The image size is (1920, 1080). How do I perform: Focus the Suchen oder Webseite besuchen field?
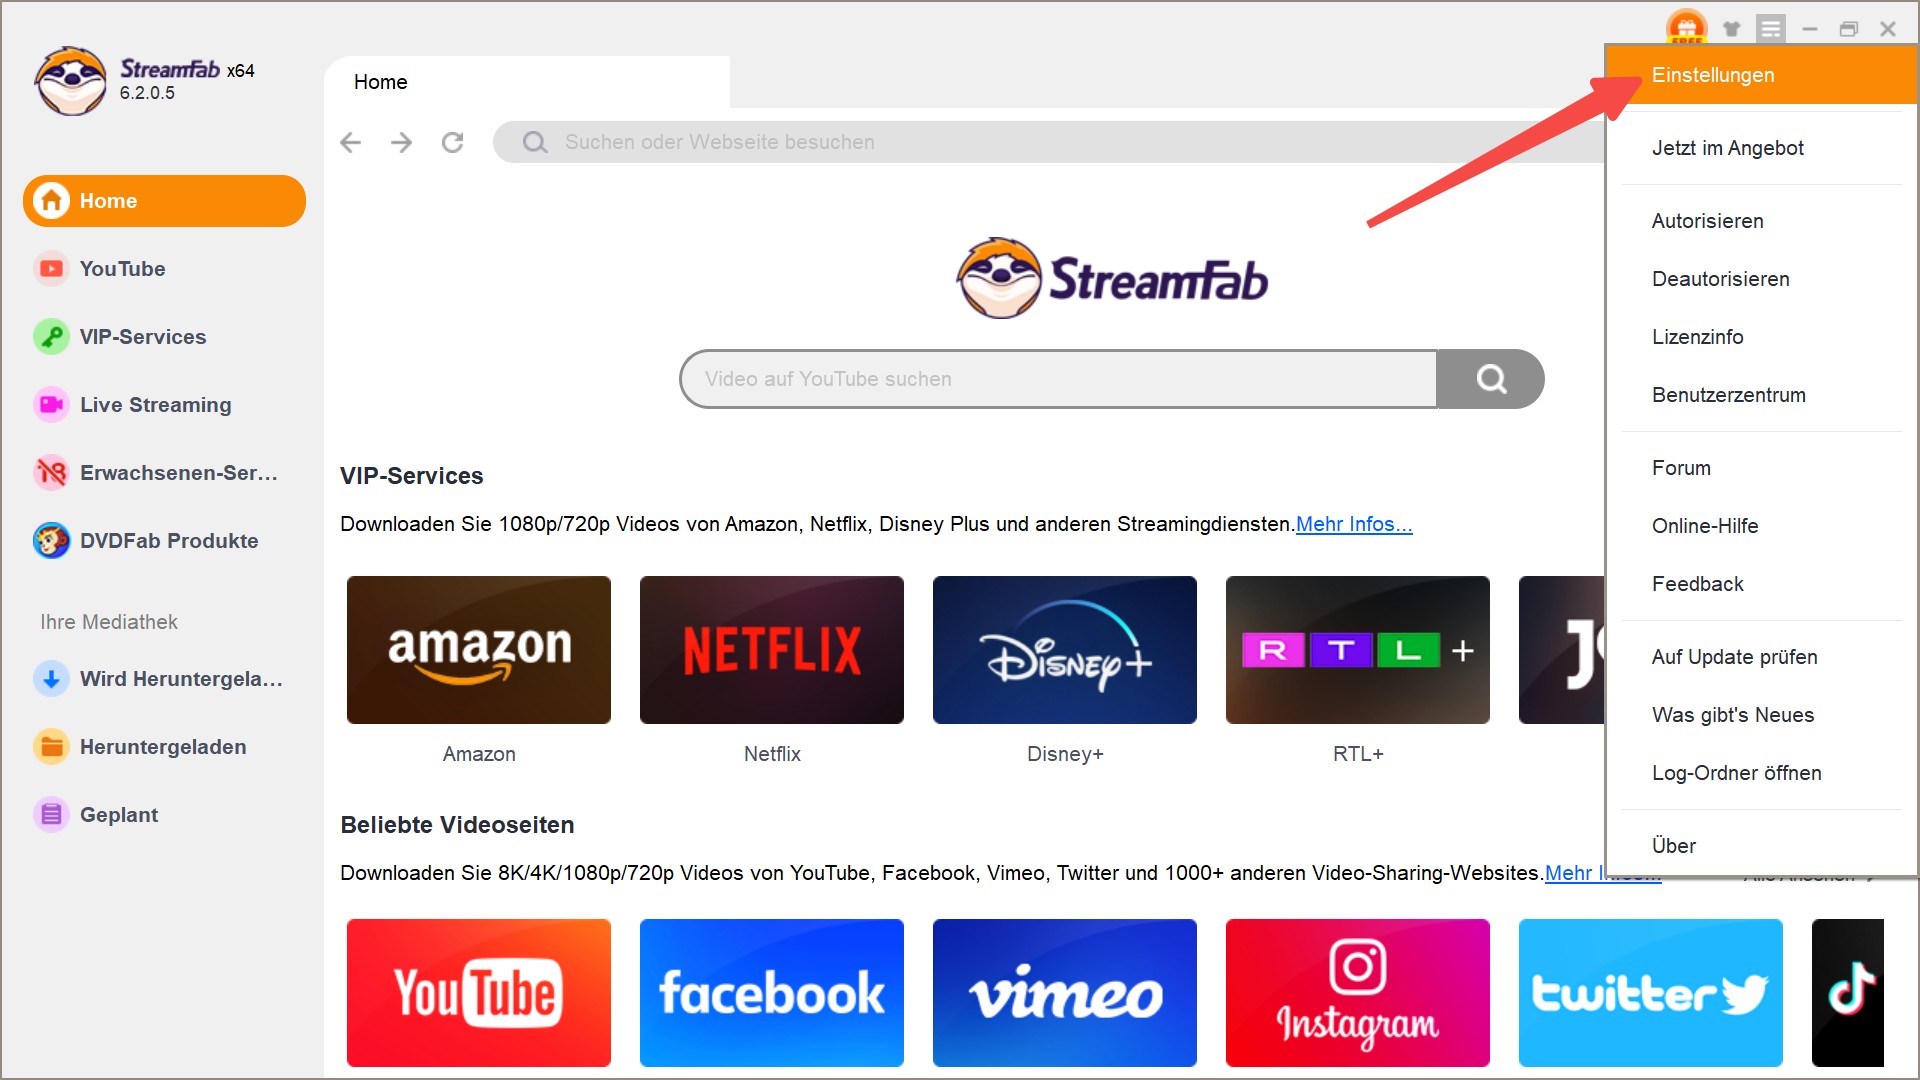(x=1050, y=142)
